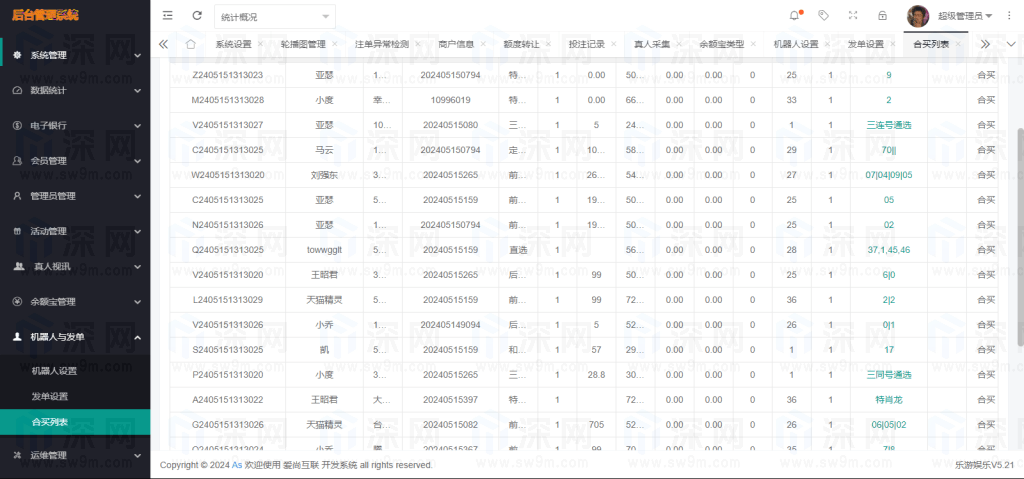Screen dimensions: 1024x479
Task: Click the refresh icon in top bar
Action: tap(197, 16)
